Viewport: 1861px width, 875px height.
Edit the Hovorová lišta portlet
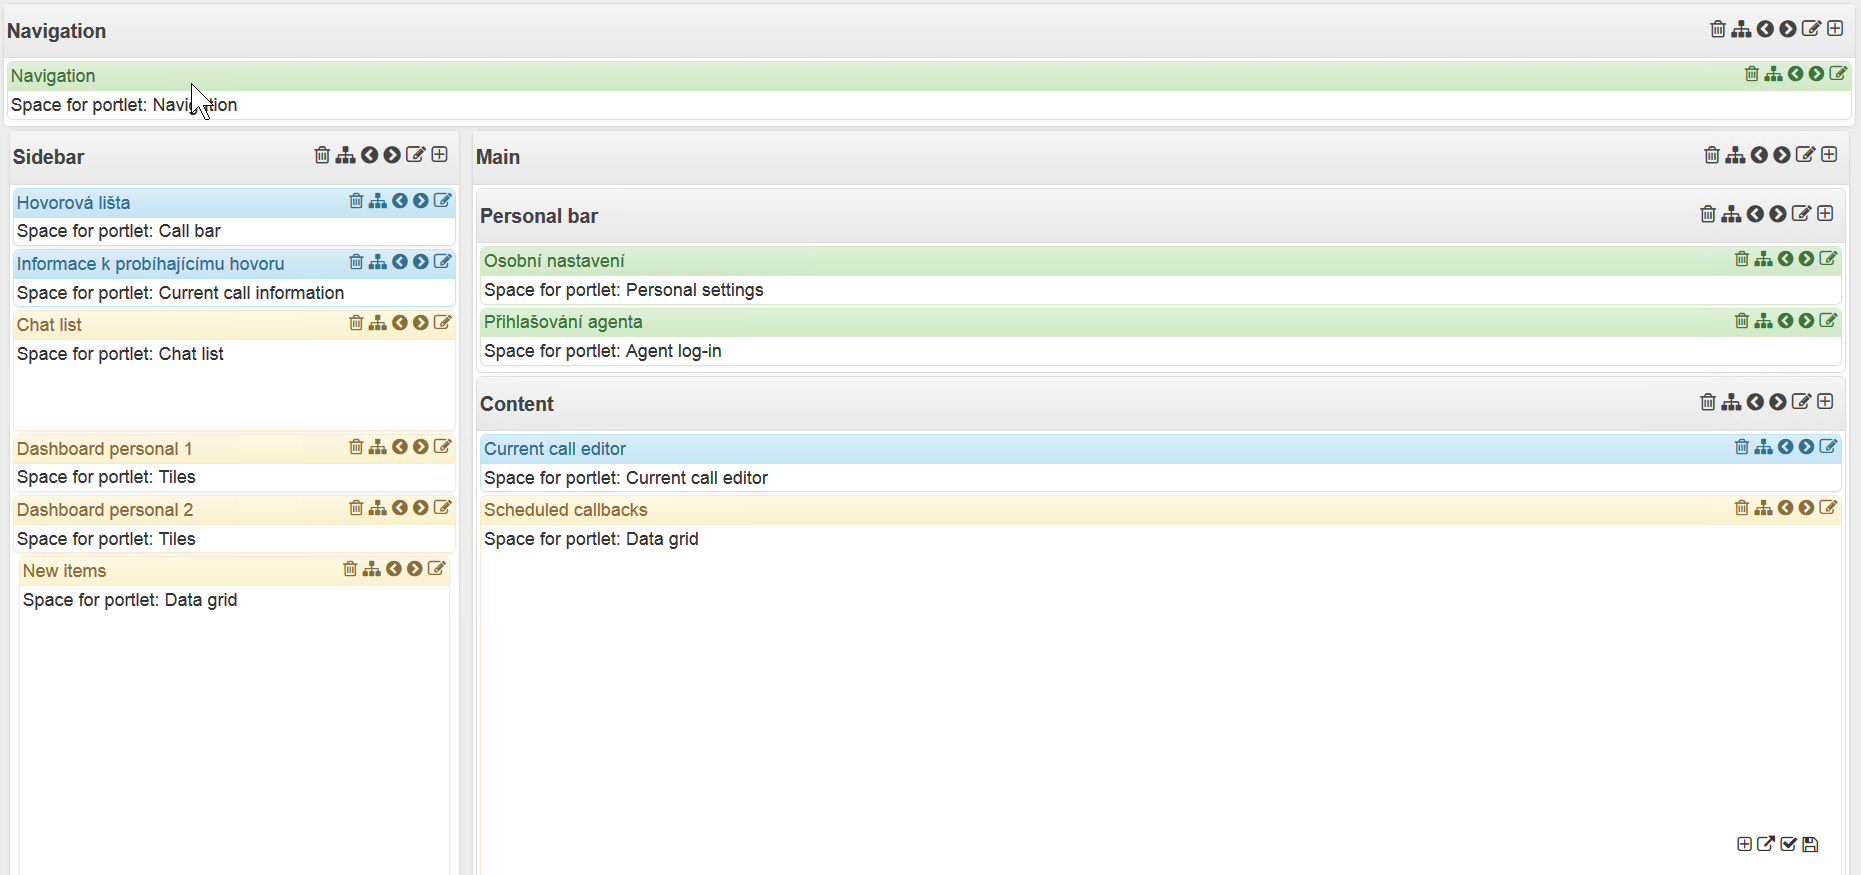pyautogui.click(x=442, y=200)
